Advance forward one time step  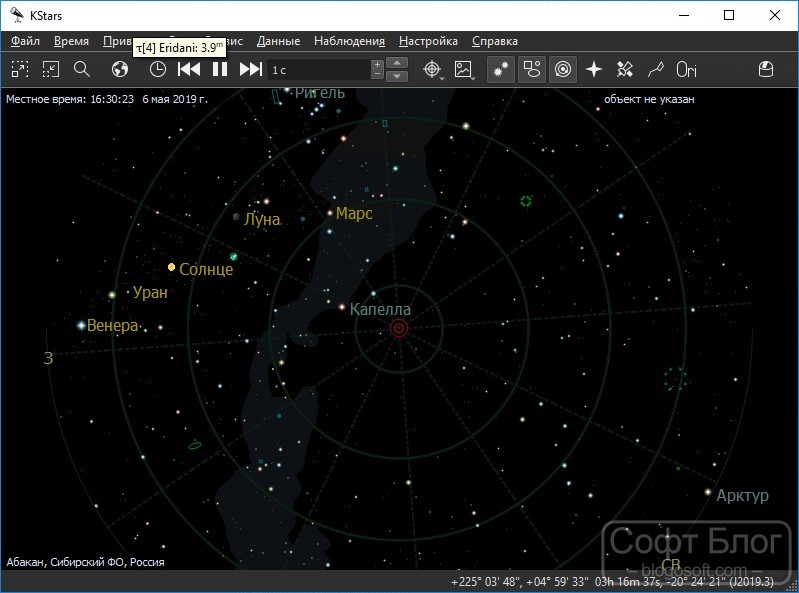coord(251,69)
